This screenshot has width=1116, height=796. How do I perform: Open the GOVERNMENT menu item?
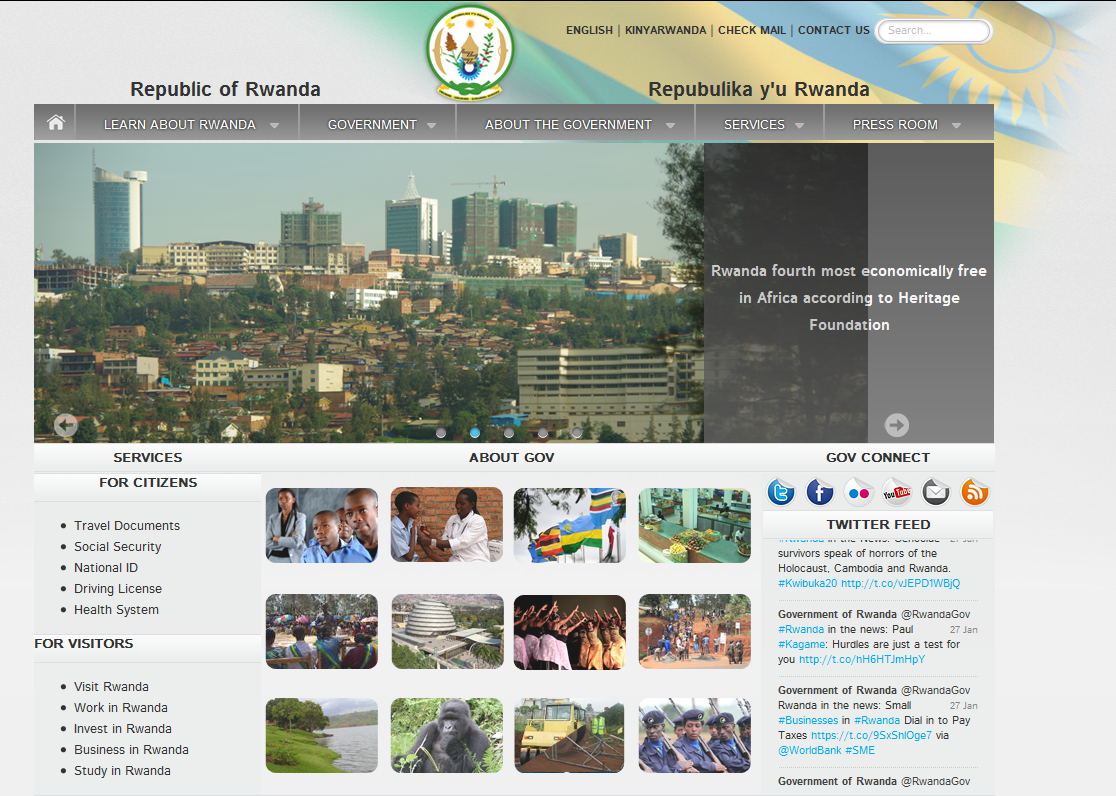coord(372,125)
